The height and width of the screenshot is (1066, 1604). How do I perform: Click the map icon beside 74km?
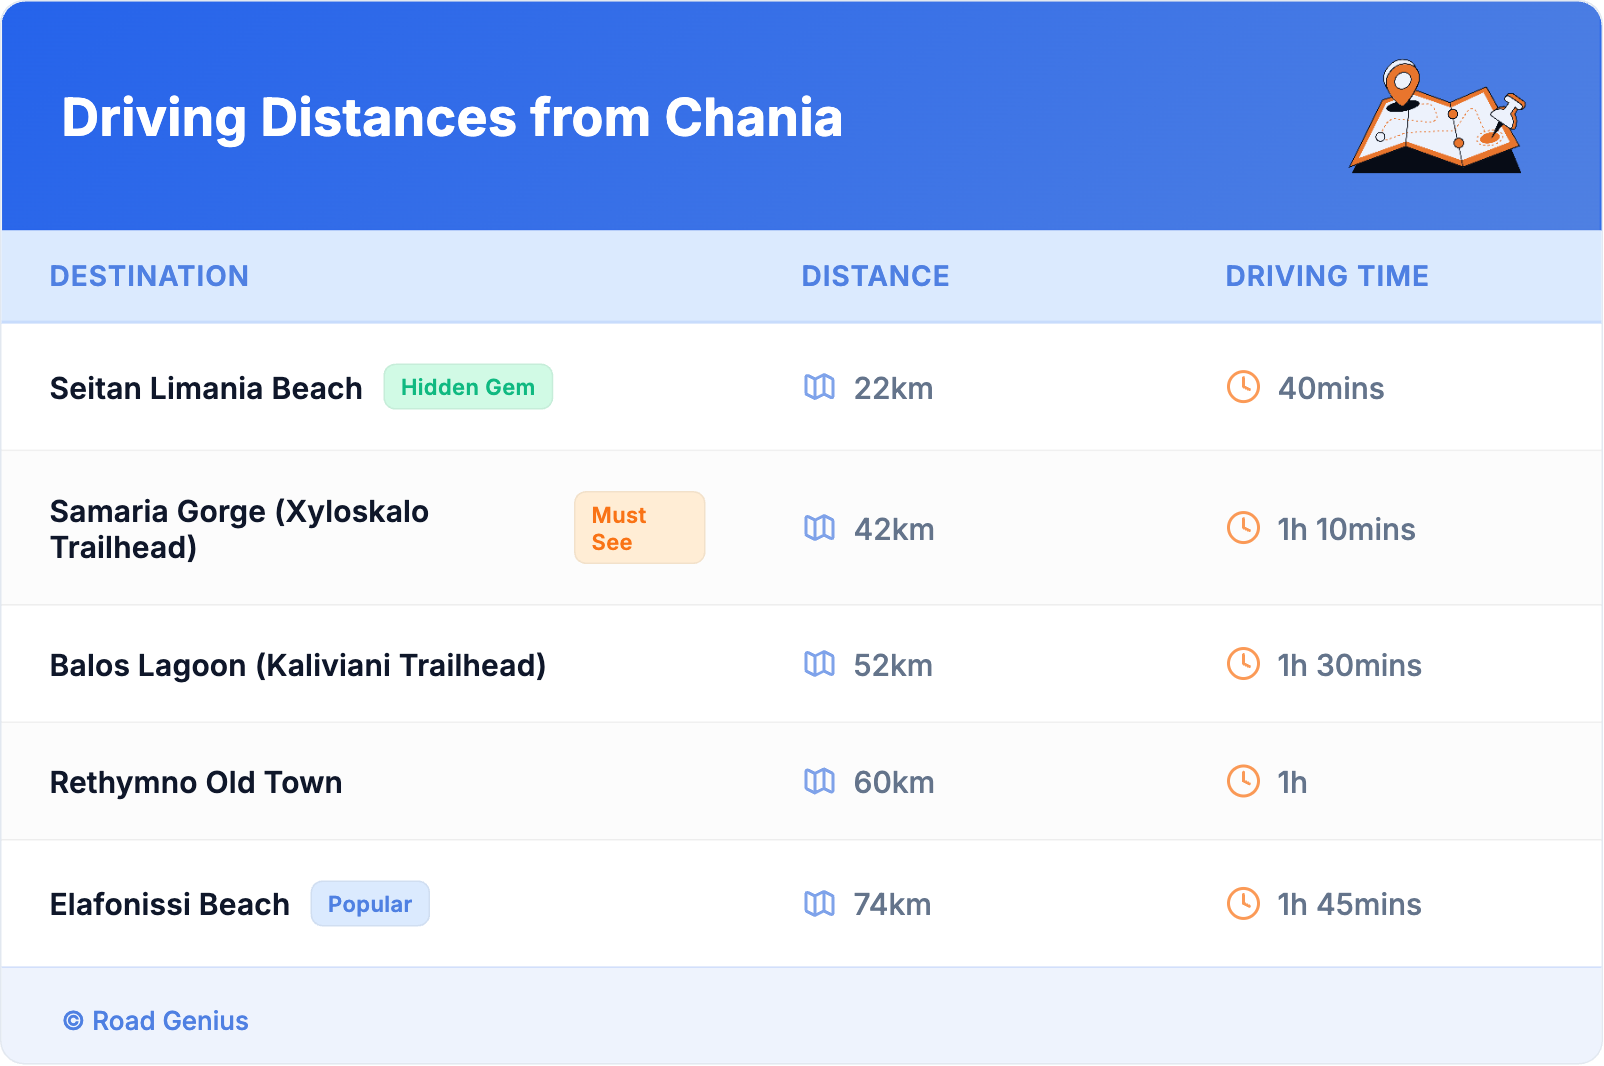coord(819,904)
